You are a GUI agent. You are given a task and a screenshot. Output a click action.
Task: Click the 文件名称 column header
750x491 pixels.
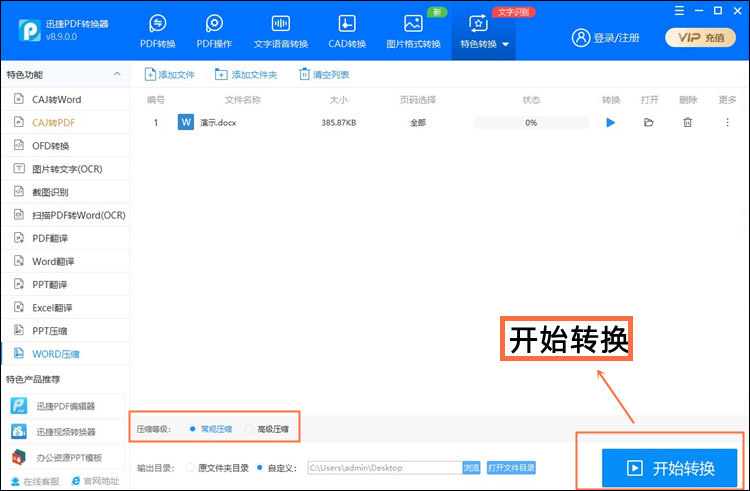click(x=243, y=100)
